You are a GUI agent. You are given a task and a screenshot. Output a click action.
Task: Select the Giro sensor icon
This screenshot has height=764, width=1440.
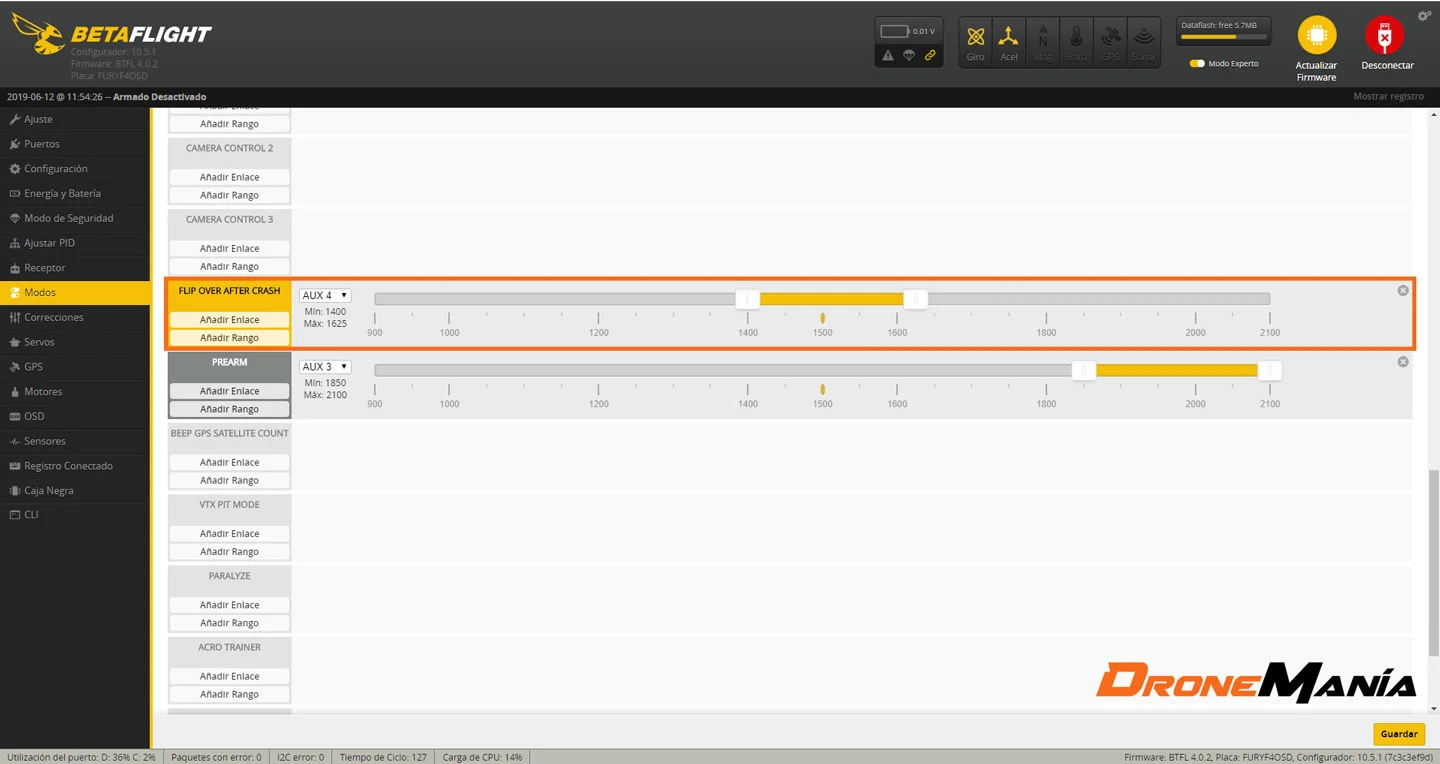tap(975, 40)
